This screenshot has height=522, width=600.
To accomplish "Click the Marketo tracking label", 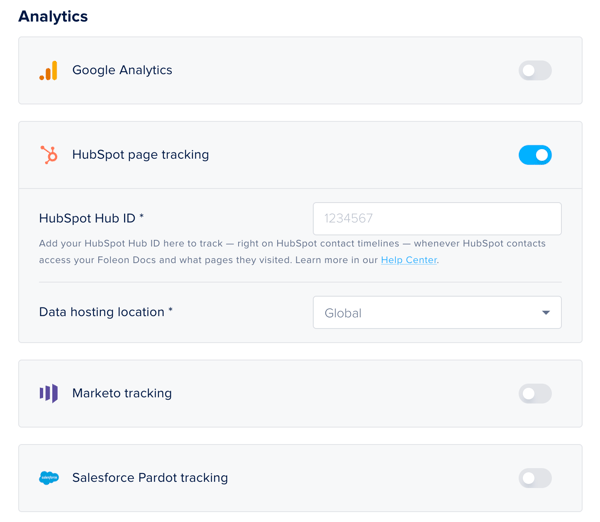I will click(122, 393).
